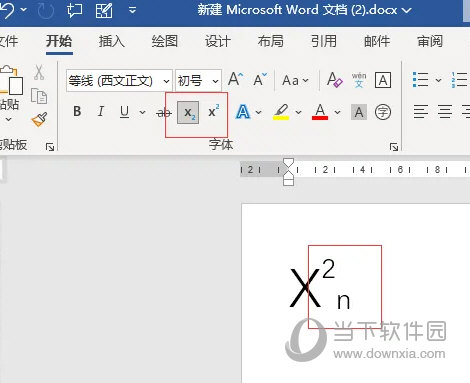Screen dimensions: 470x383
Task: Click the Cut scissors icon
Action: pos(39,72)
